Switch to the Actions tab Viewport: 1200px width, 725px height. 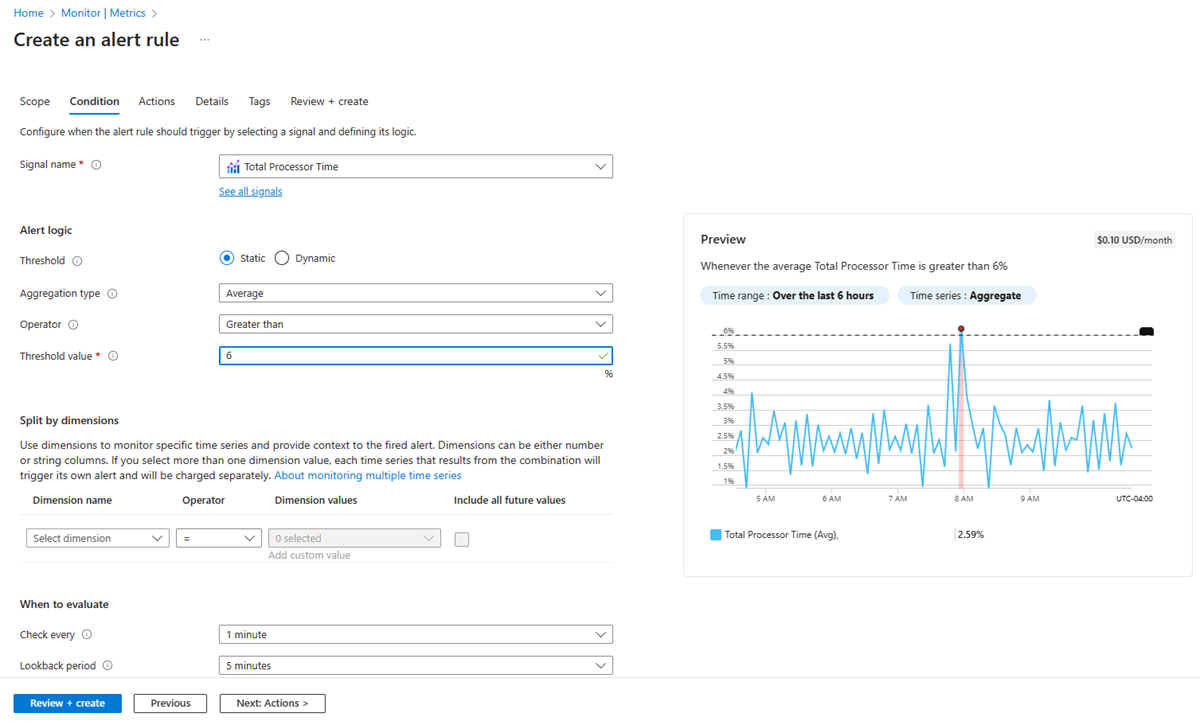[156, 101]
